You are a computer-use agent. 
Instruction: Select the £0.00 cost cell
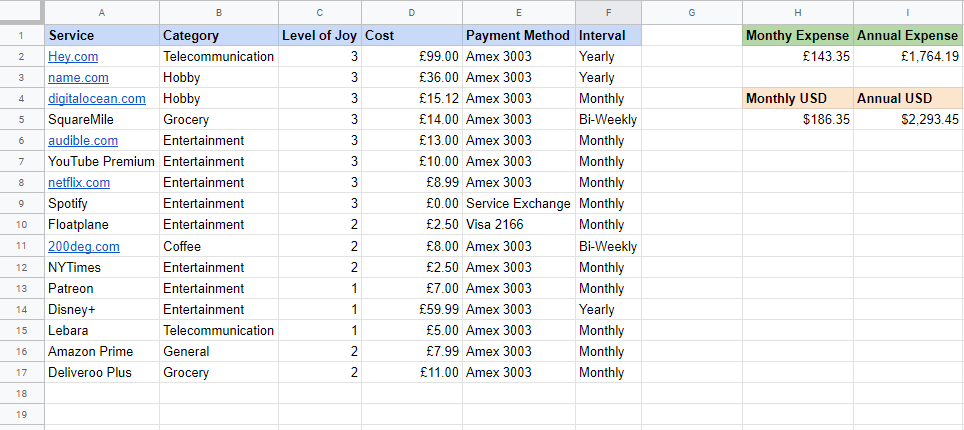pos(412,203)
